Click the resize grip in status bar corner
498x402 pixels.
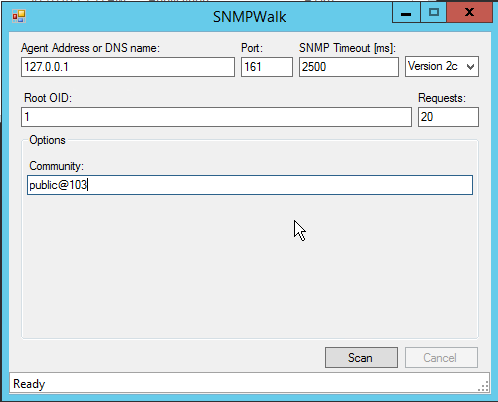483,386
